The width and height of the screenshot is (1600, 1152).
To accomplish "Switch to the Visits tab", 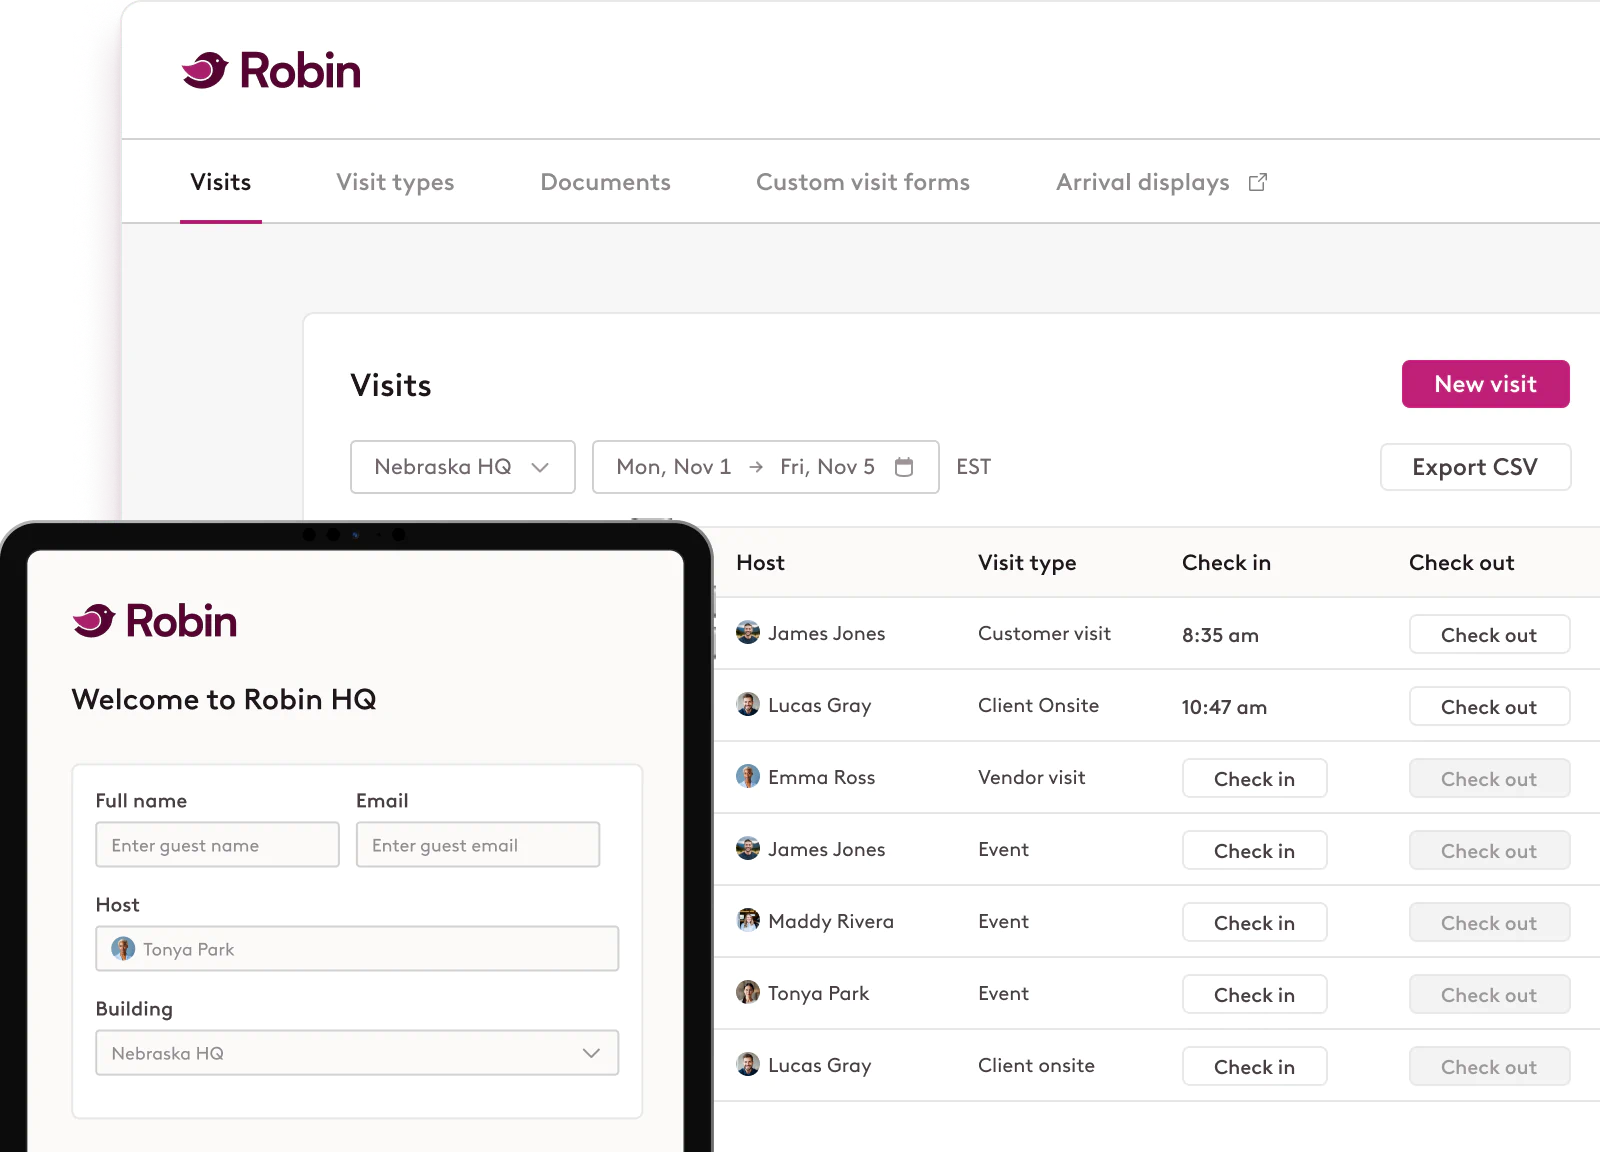I will (x=221, y=182).
